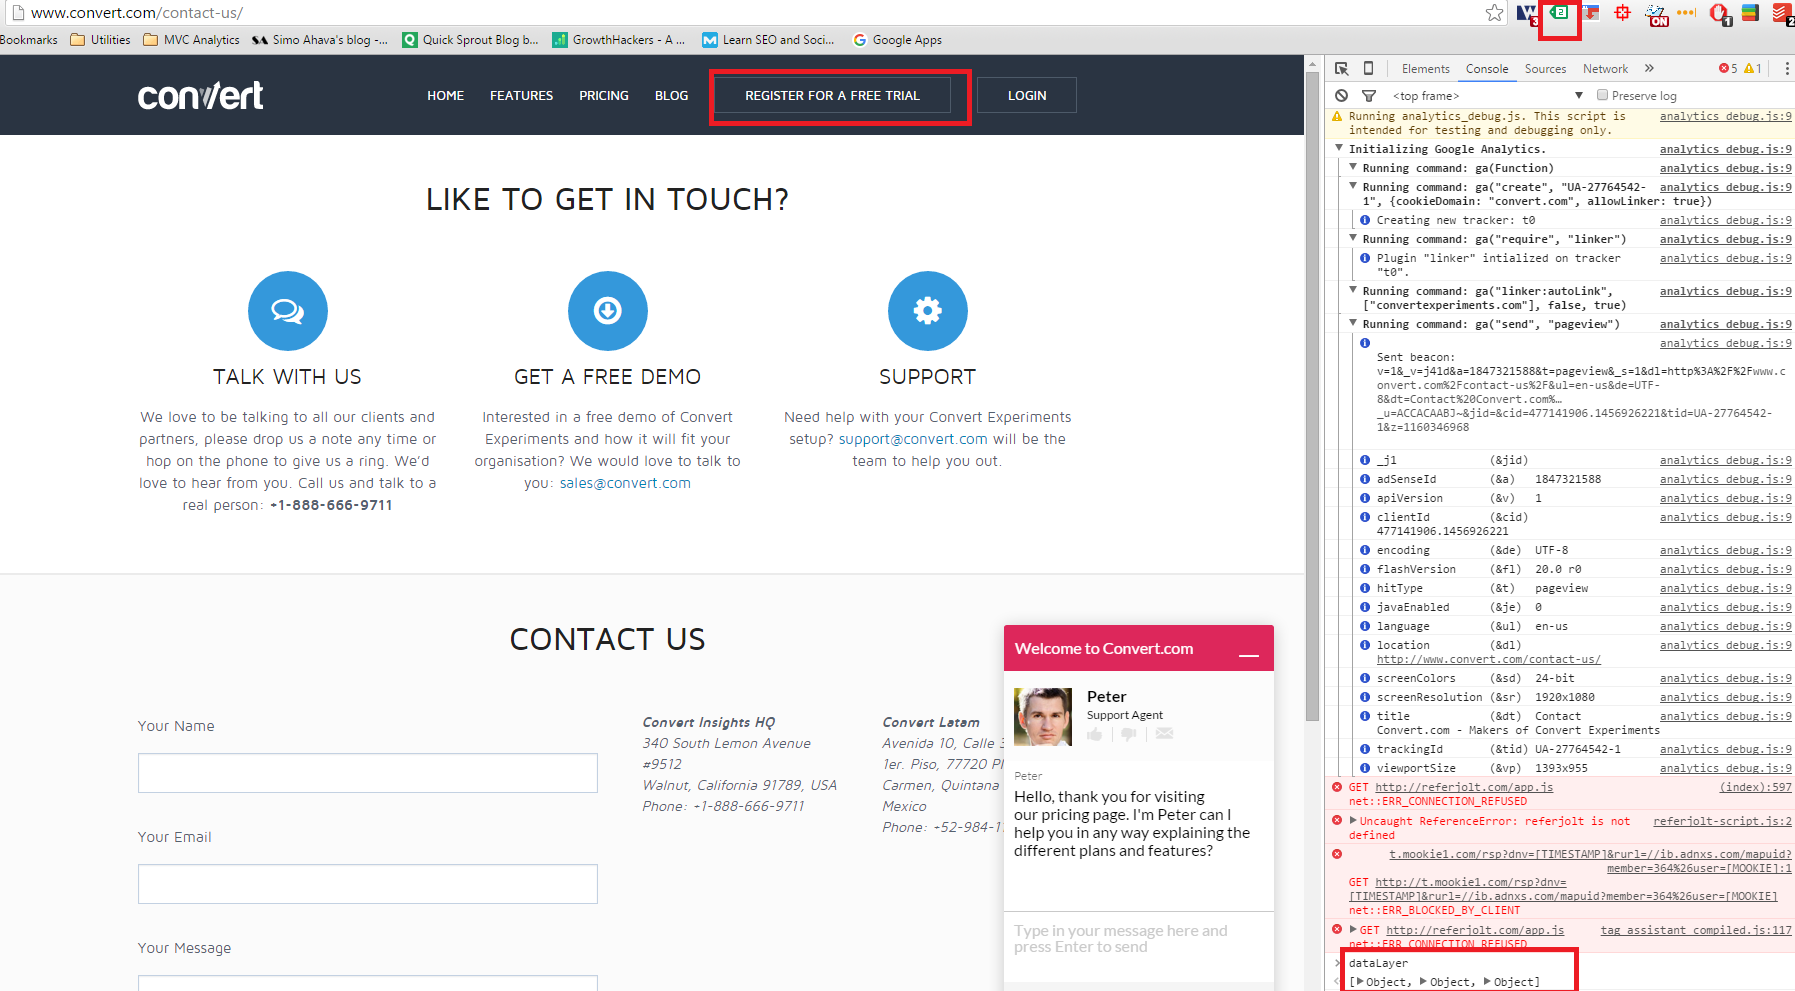Viewport: 1795px width, 991px height.
Task: Click the orange dots extension icon
Action: (1686, 13)
